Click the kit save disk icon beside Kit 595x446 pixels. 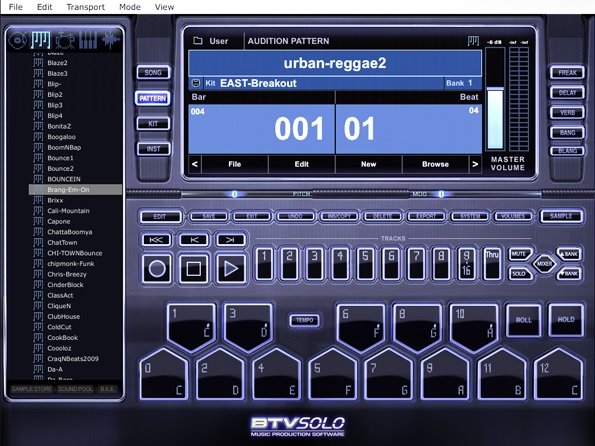(196, 83)
